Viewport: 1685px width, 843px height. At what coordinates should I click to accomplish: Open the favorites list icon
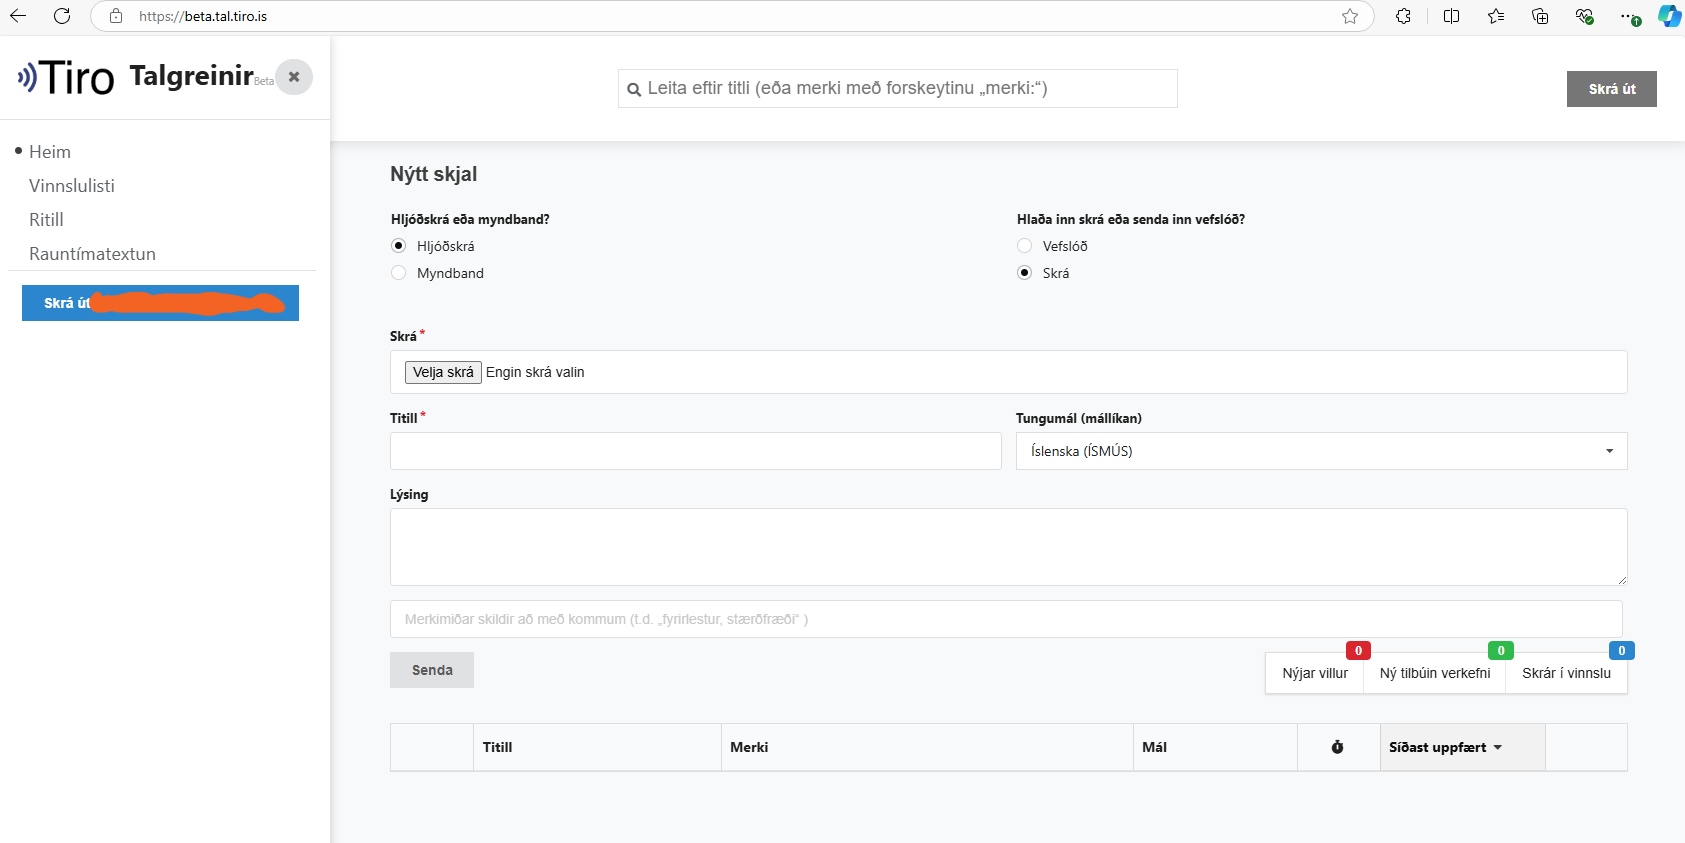coord(1496,16)
